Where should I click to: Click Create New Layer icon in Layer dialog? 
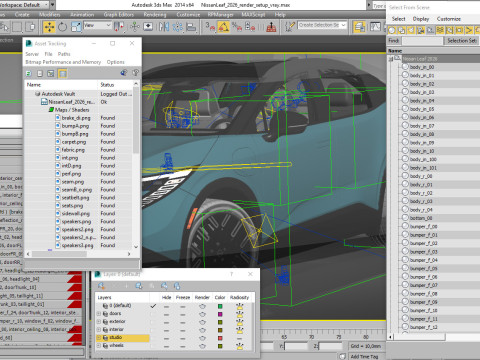101,286
